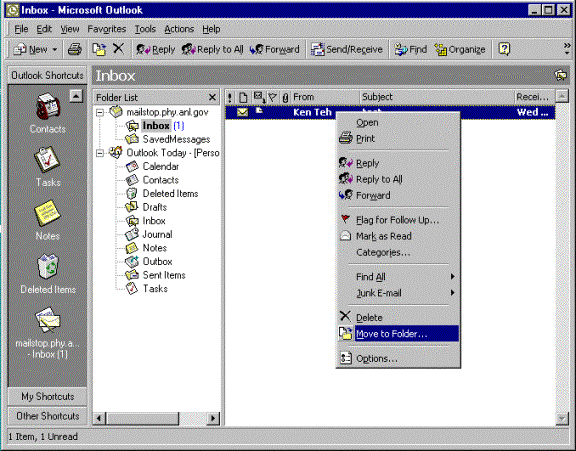Sort by Flag Status column header

[x=273, y=97]
